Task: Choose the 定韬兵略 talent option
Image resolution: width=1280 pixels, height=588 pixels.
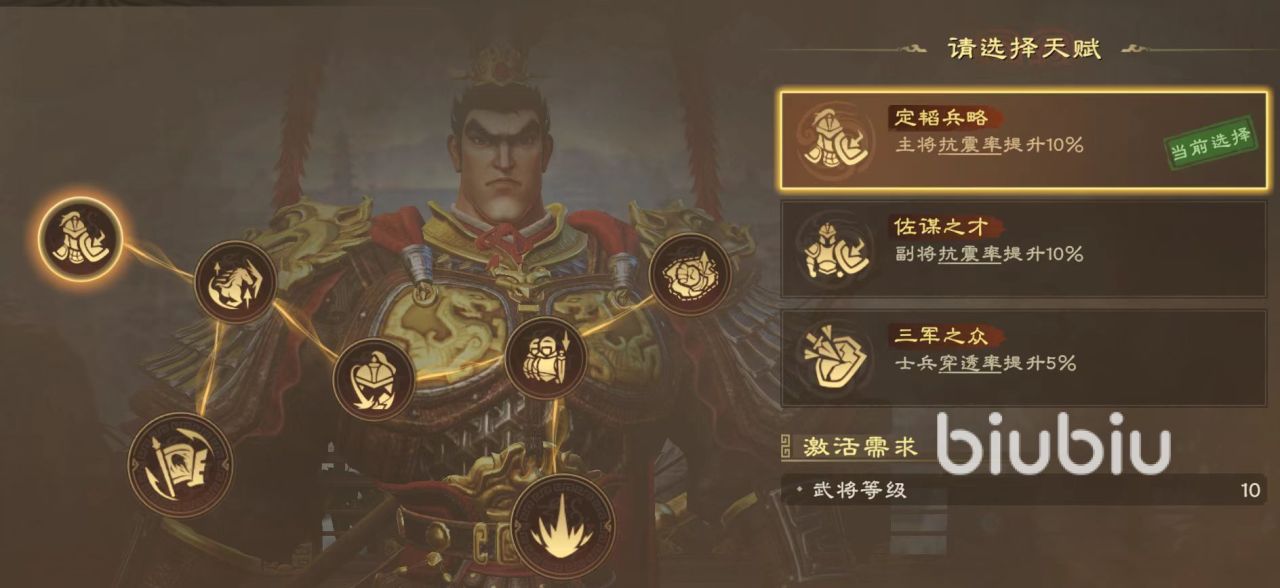Action: (1025, 139)
